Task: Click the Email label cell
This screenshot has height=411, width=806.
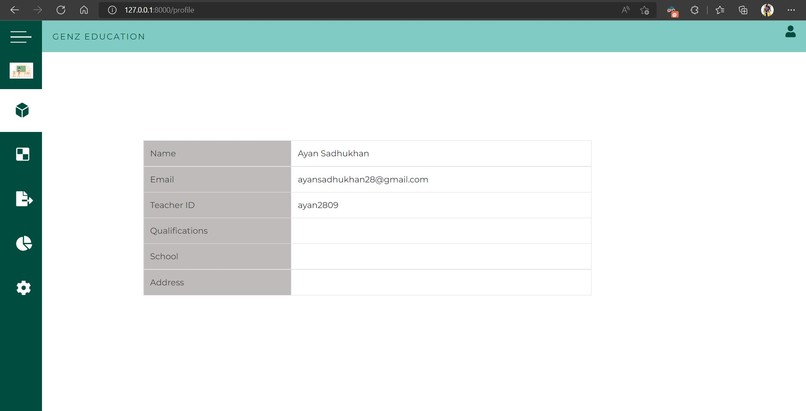Action: tap(217, 179)
